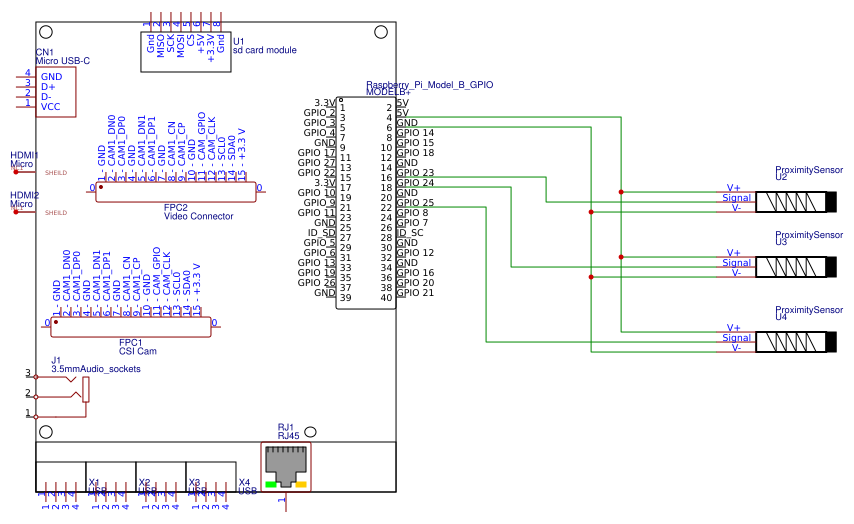The image size is (854, 524).
Task: Click the MISO pin label on U1
Action: [x=161, y=46]
